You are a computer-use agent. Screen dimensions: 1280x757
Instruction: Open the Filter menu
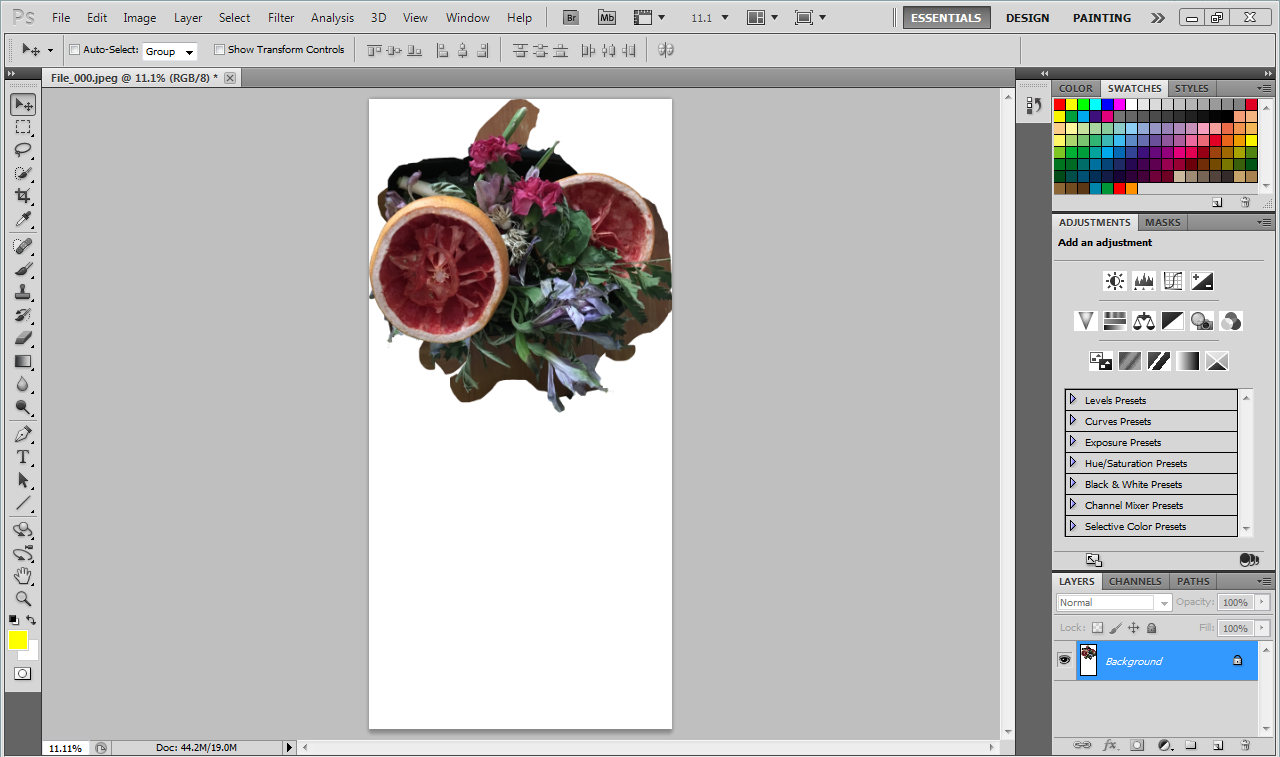point(281,18)
